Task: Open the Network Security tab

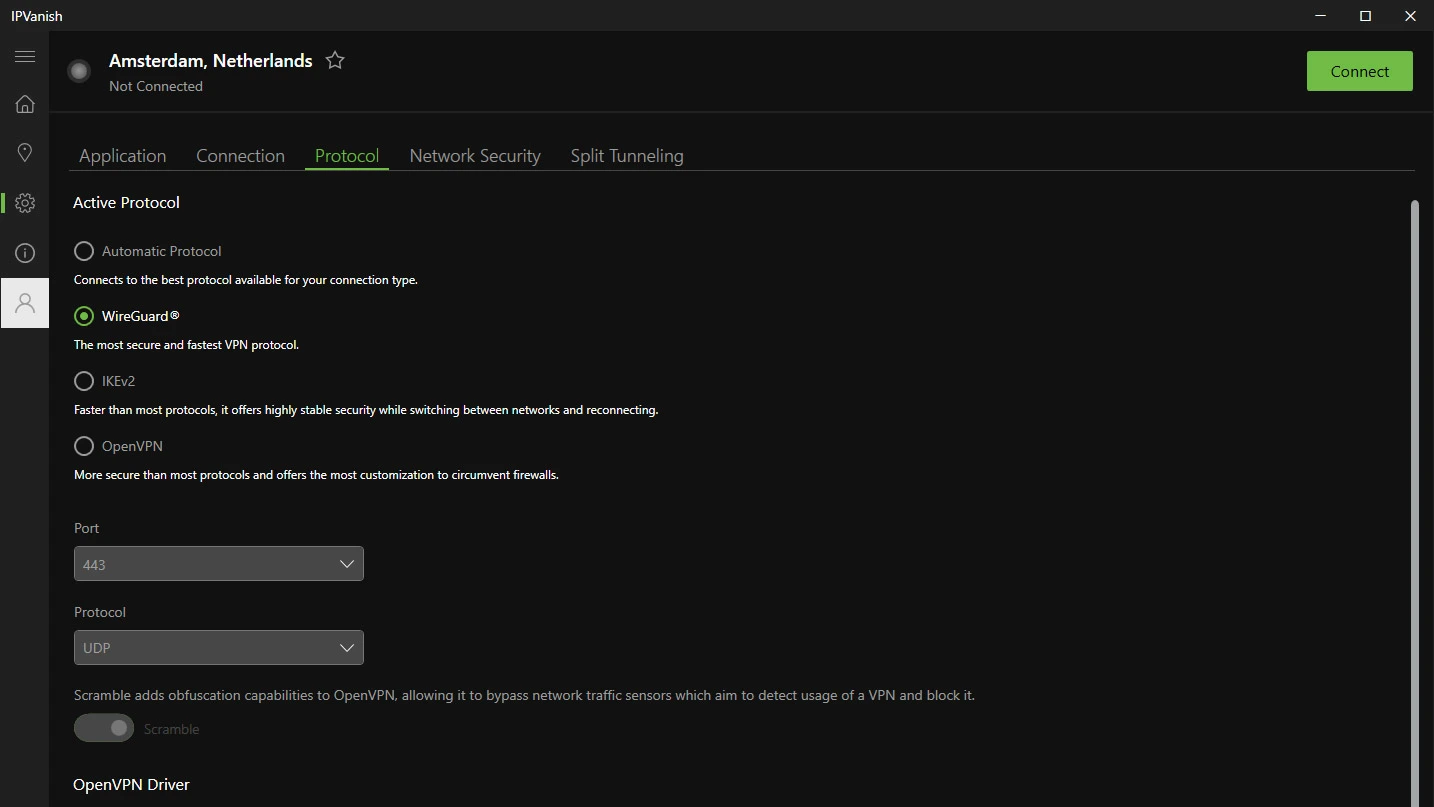Action: click(x=475, y=156)
